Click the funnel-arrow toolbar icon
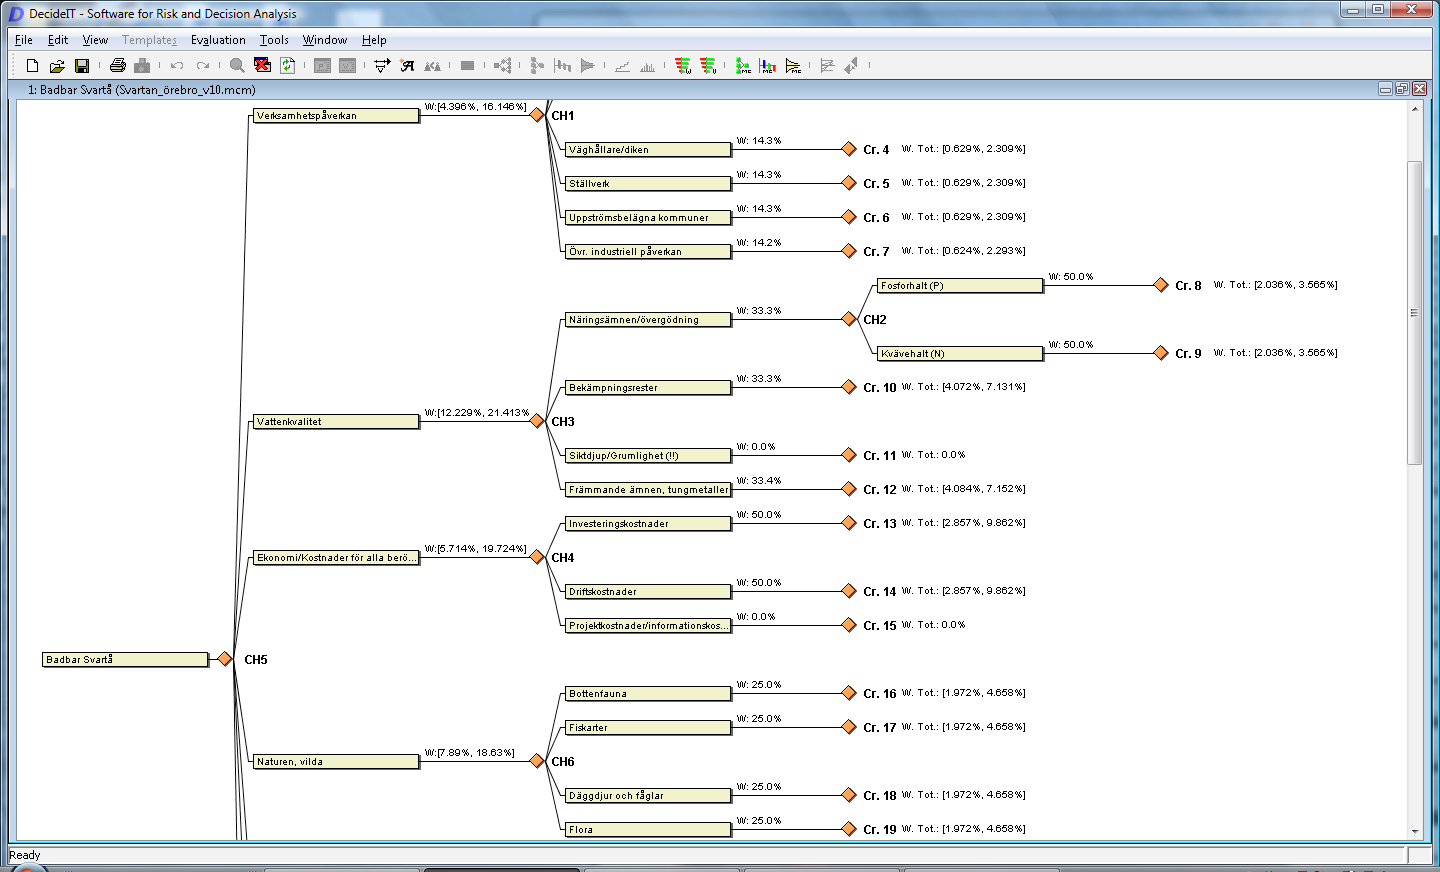 (382, 66)
